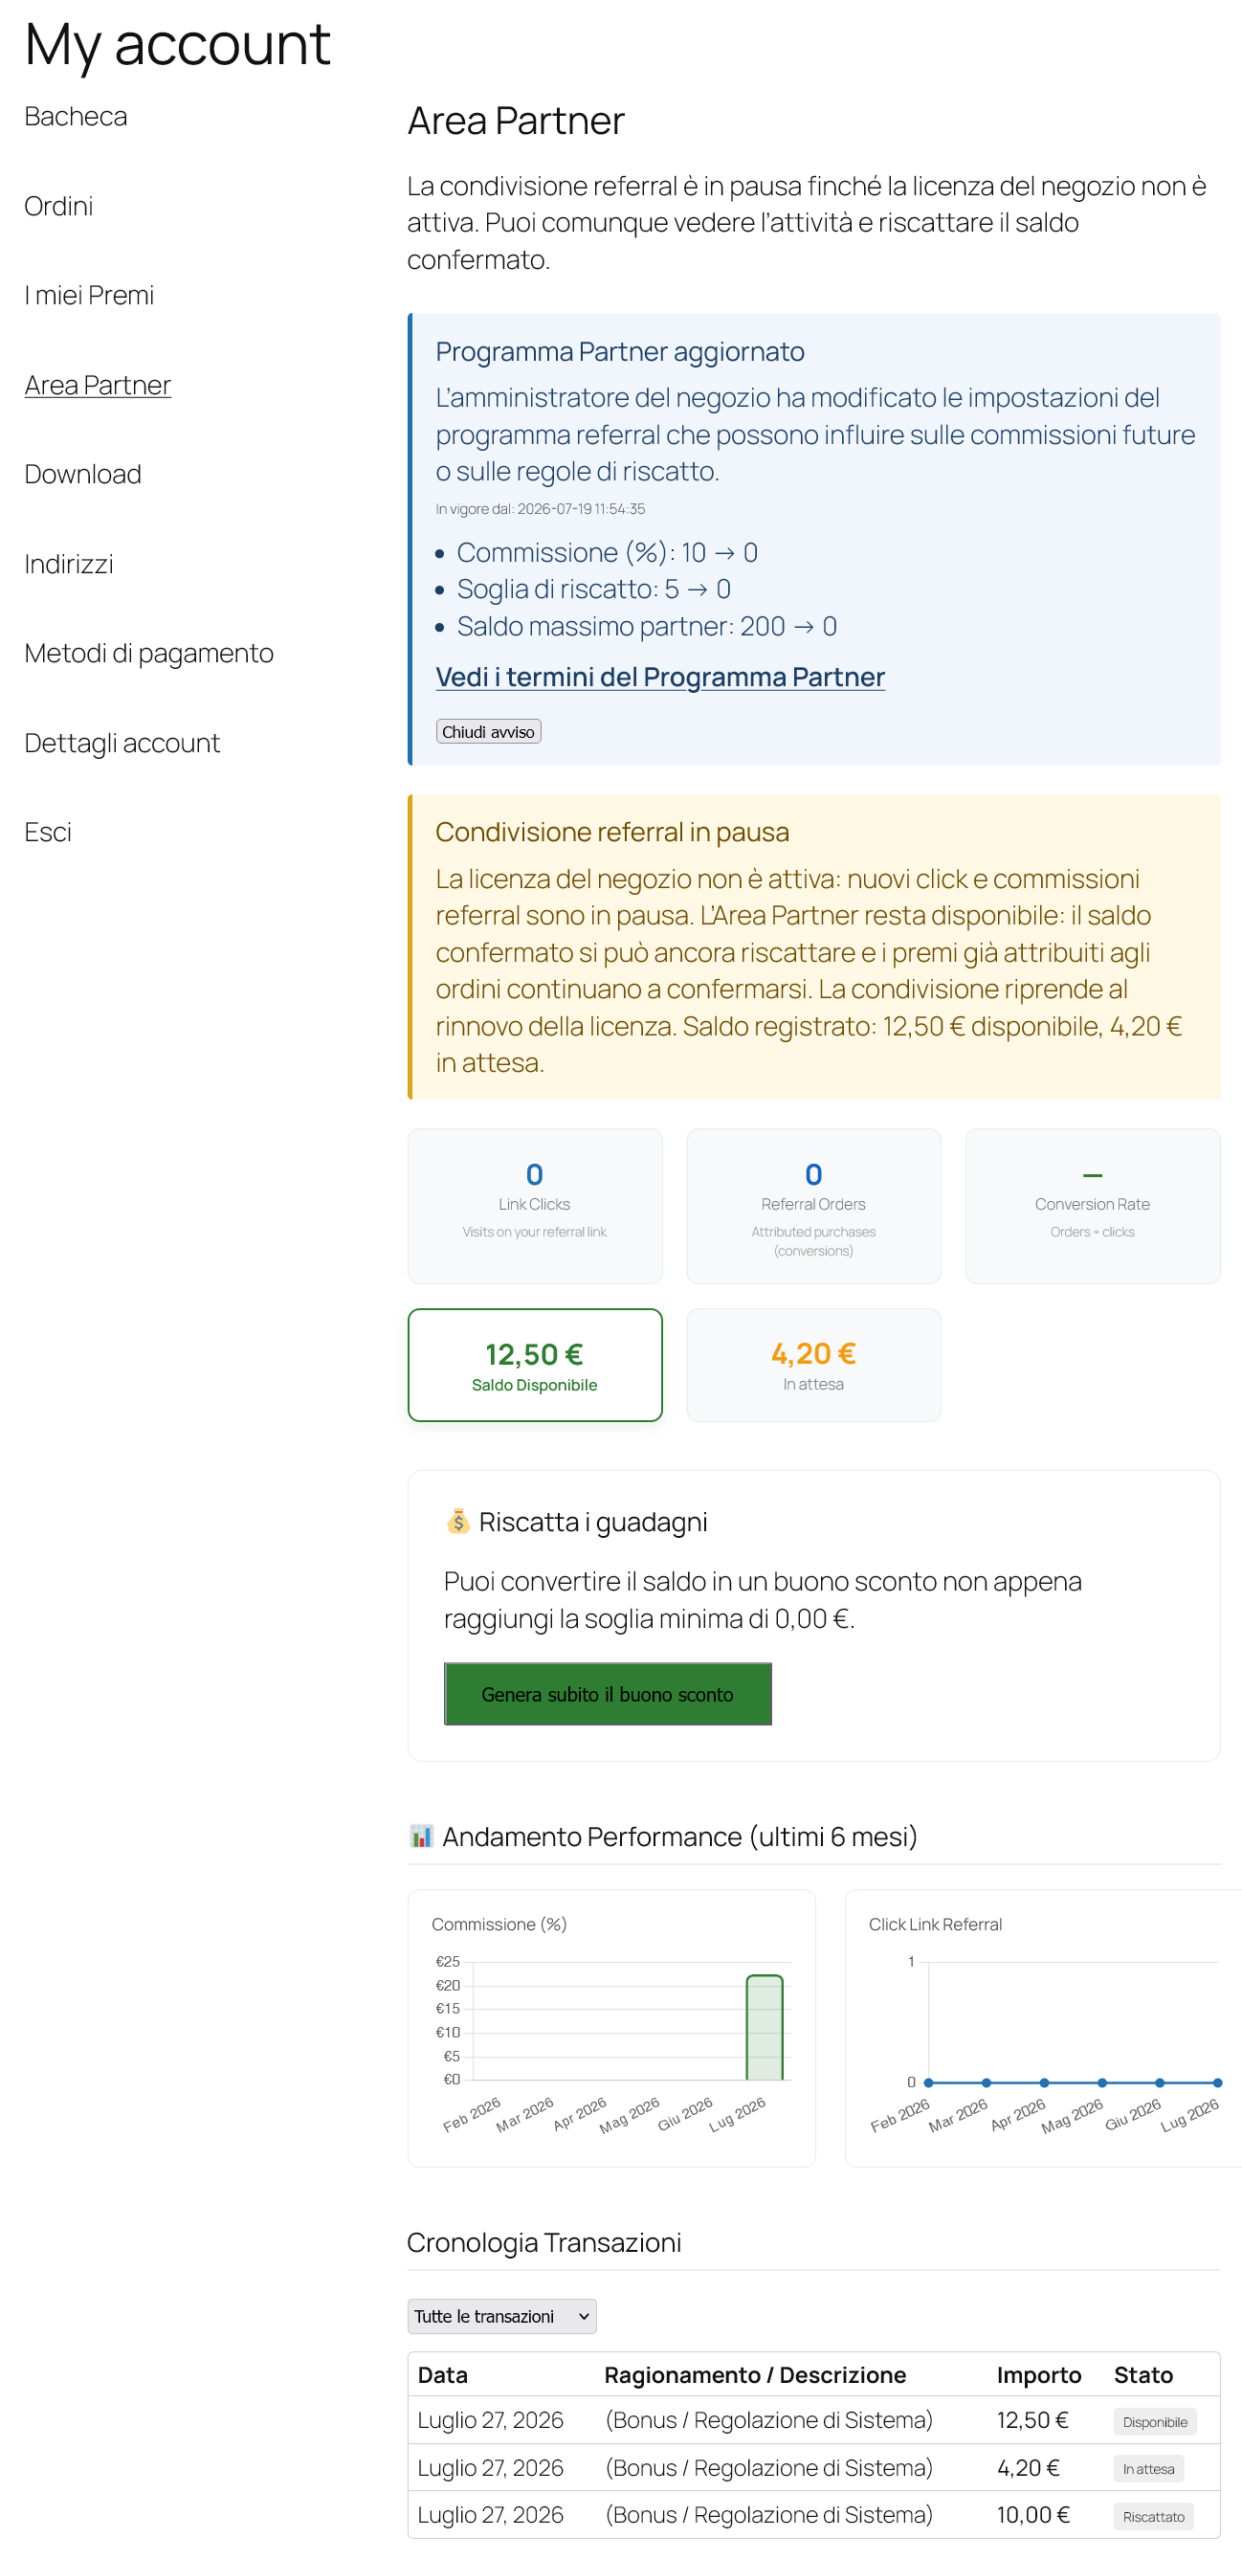Dismiss notice with Chiudi avviso button
This screenshot has width=1242, height=2560.
tap(488, 731)
